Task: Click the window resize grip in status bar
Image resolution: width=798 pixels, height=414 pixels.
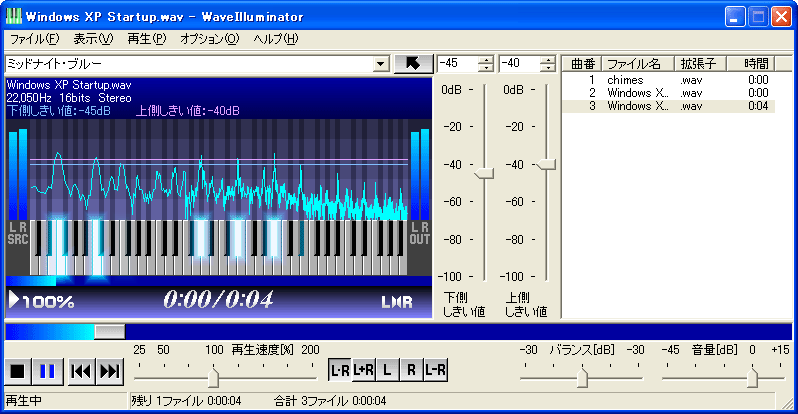Action: (x=787, y=403)
